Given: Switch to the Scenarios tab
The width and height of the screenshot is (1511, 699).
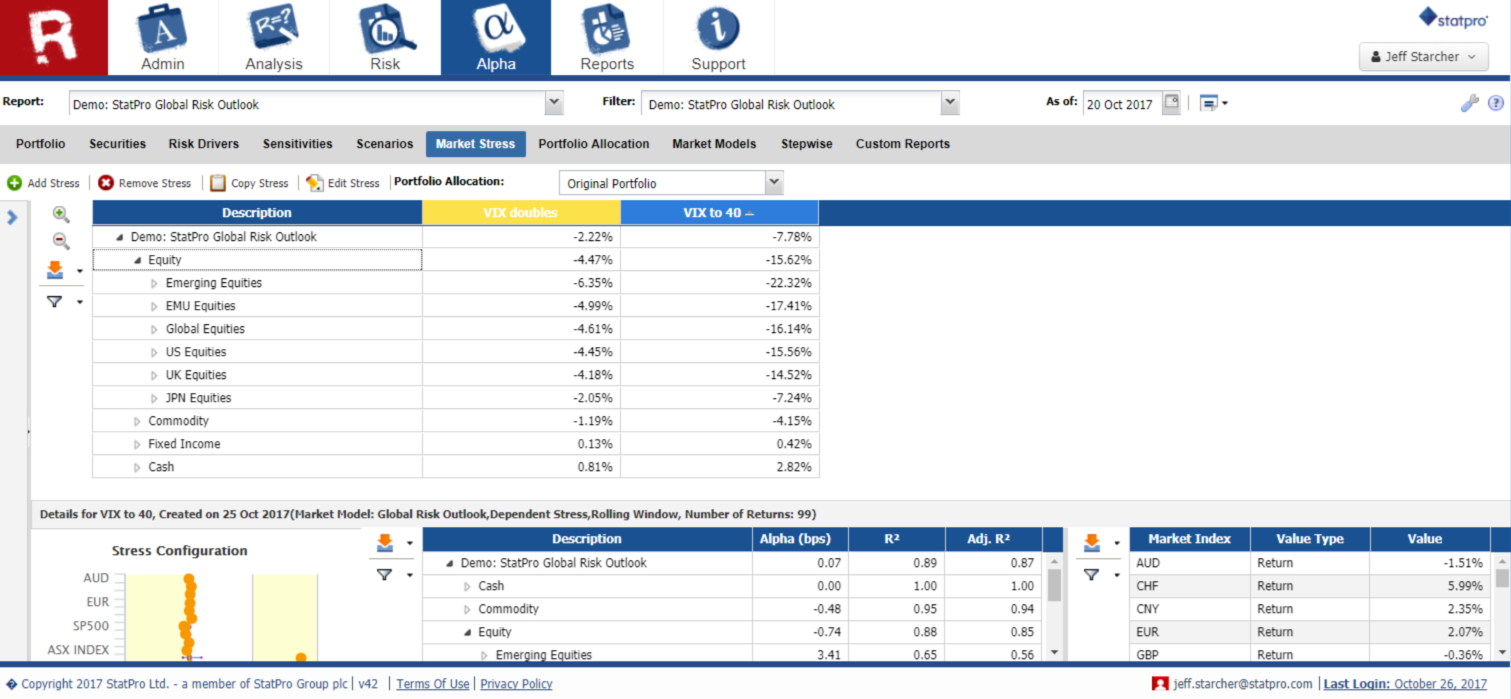Looking at the screenshot, I should click(384, 144).
